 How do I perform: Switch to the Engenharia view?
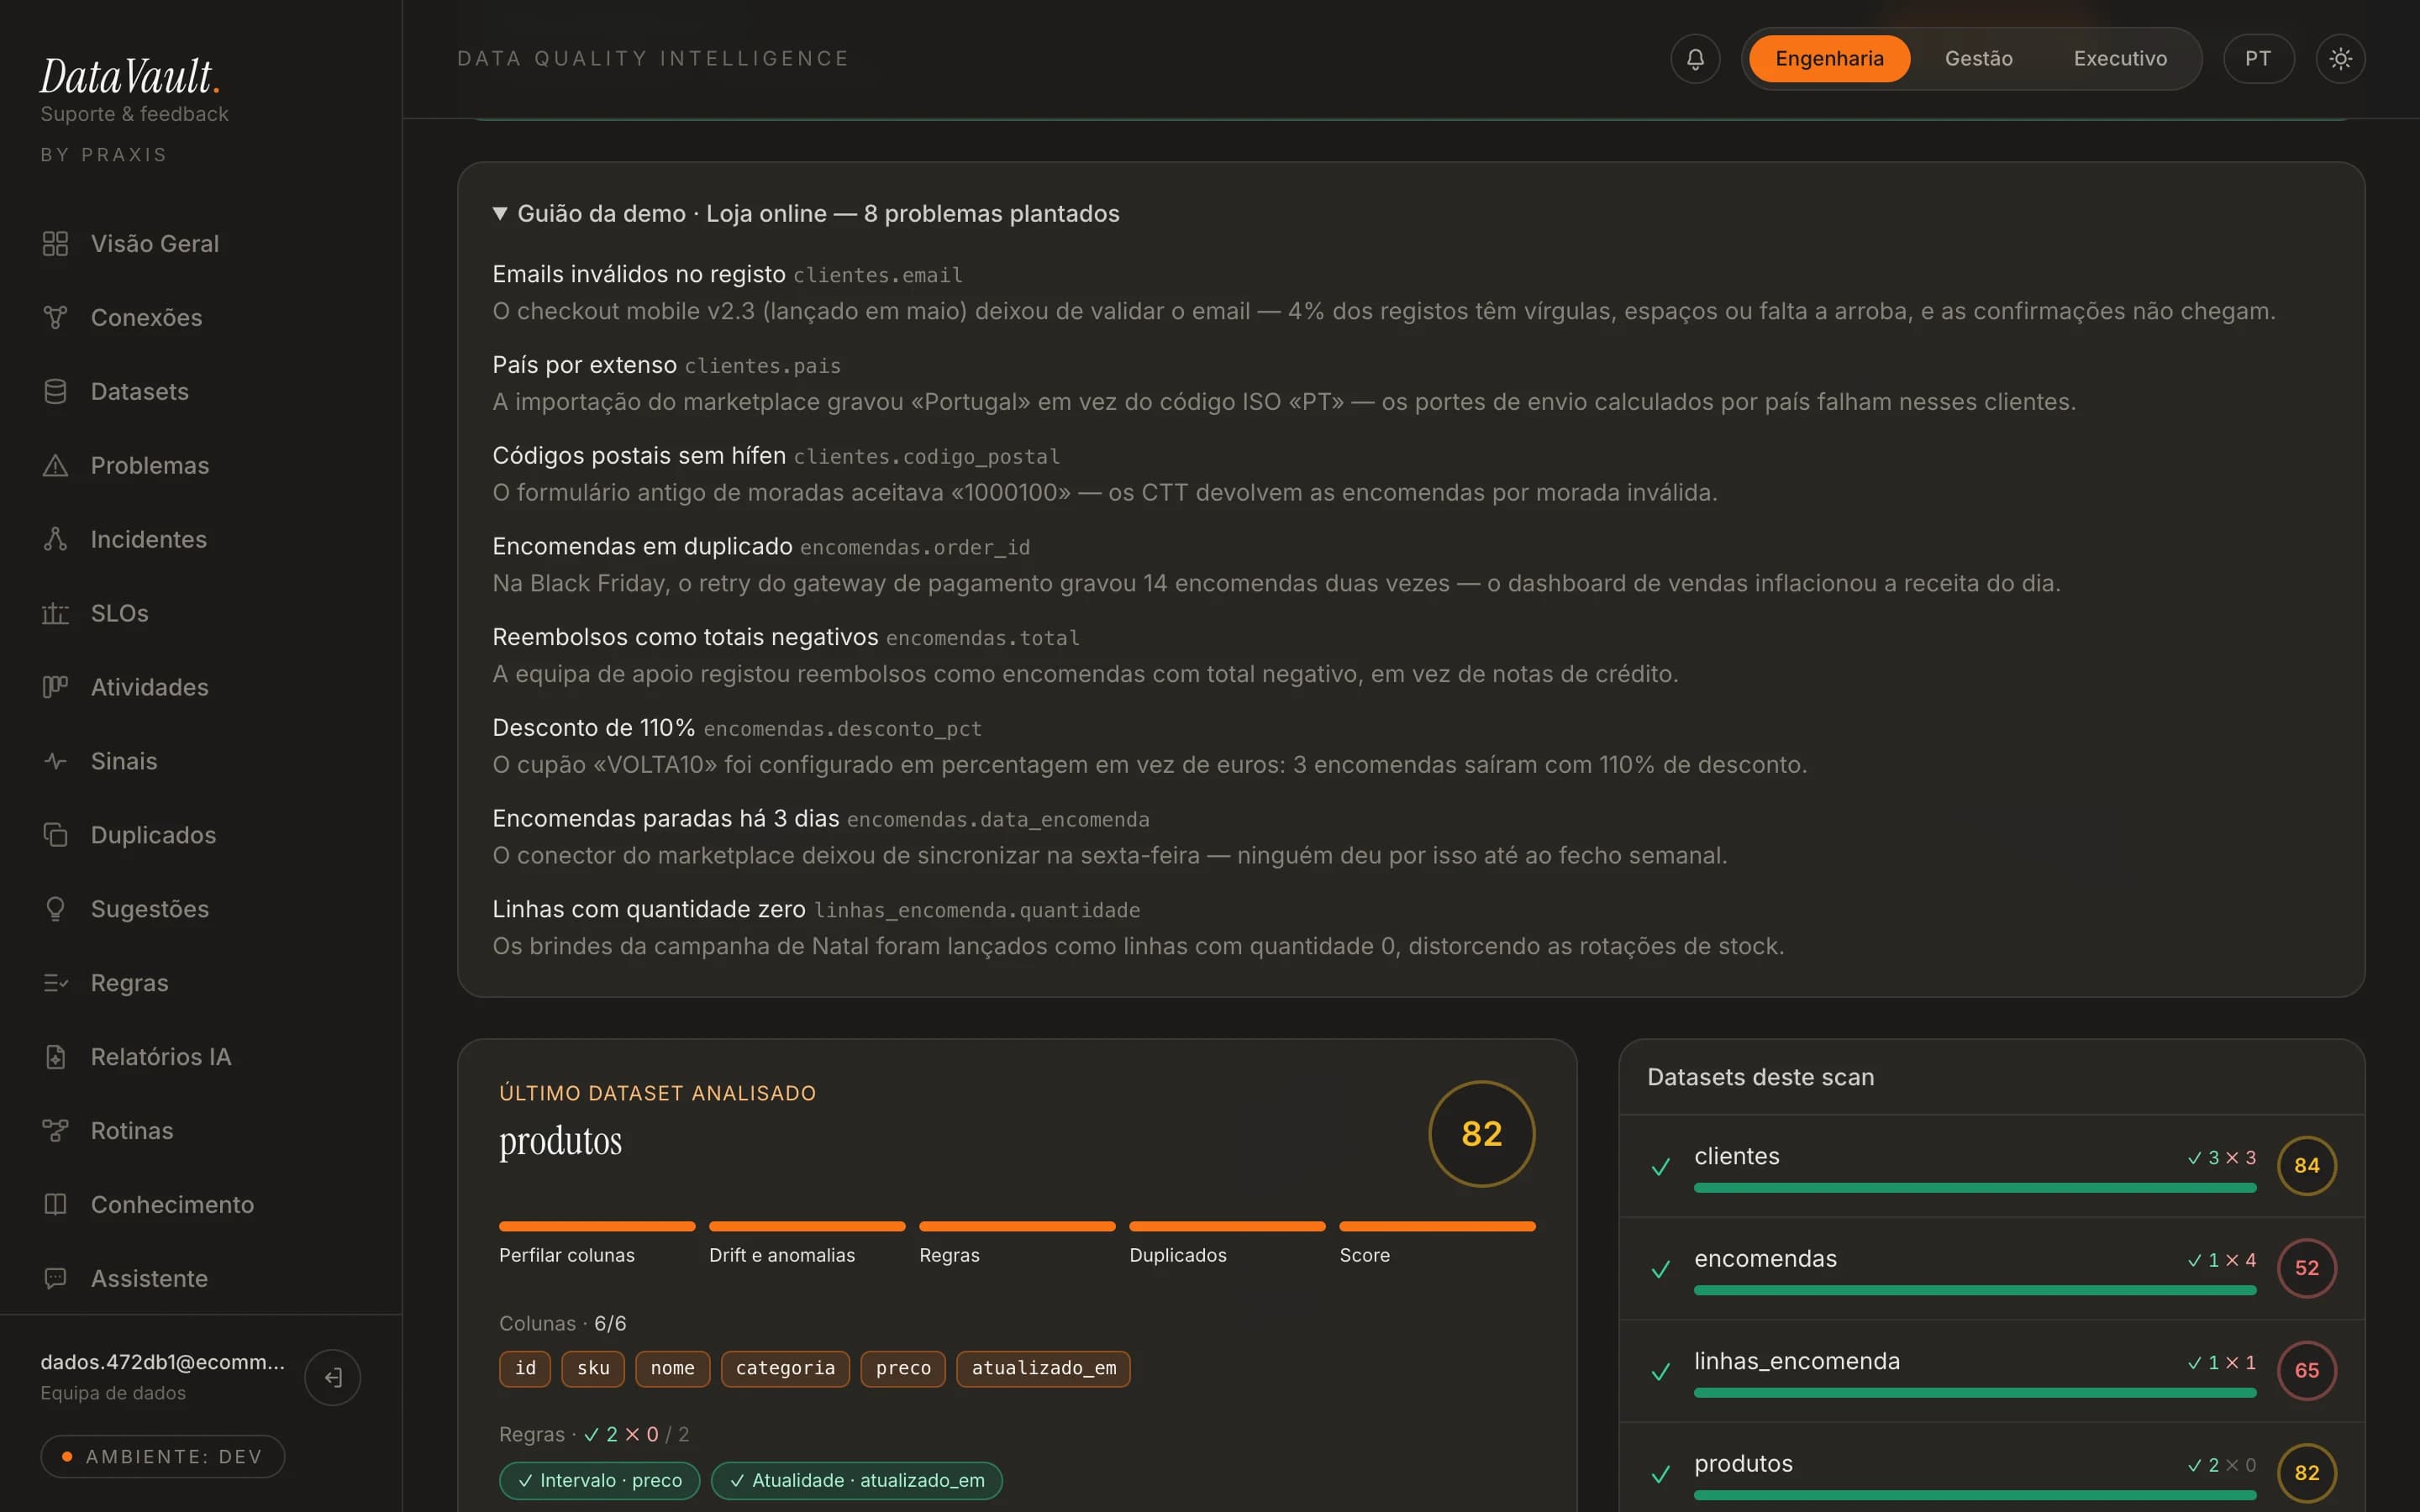click(x=1829, y=59)
